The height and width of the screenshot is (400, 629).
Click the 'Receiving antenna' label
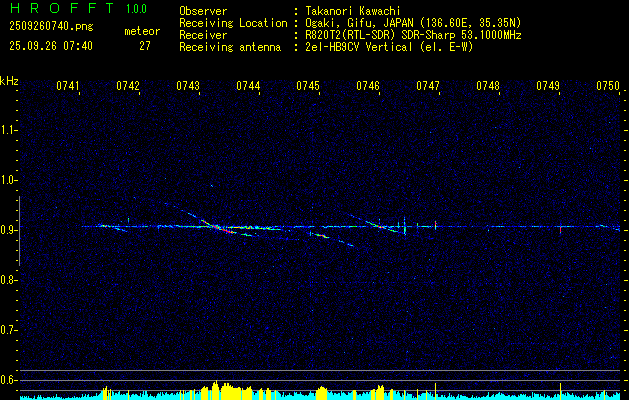click(x=230, y=47)
